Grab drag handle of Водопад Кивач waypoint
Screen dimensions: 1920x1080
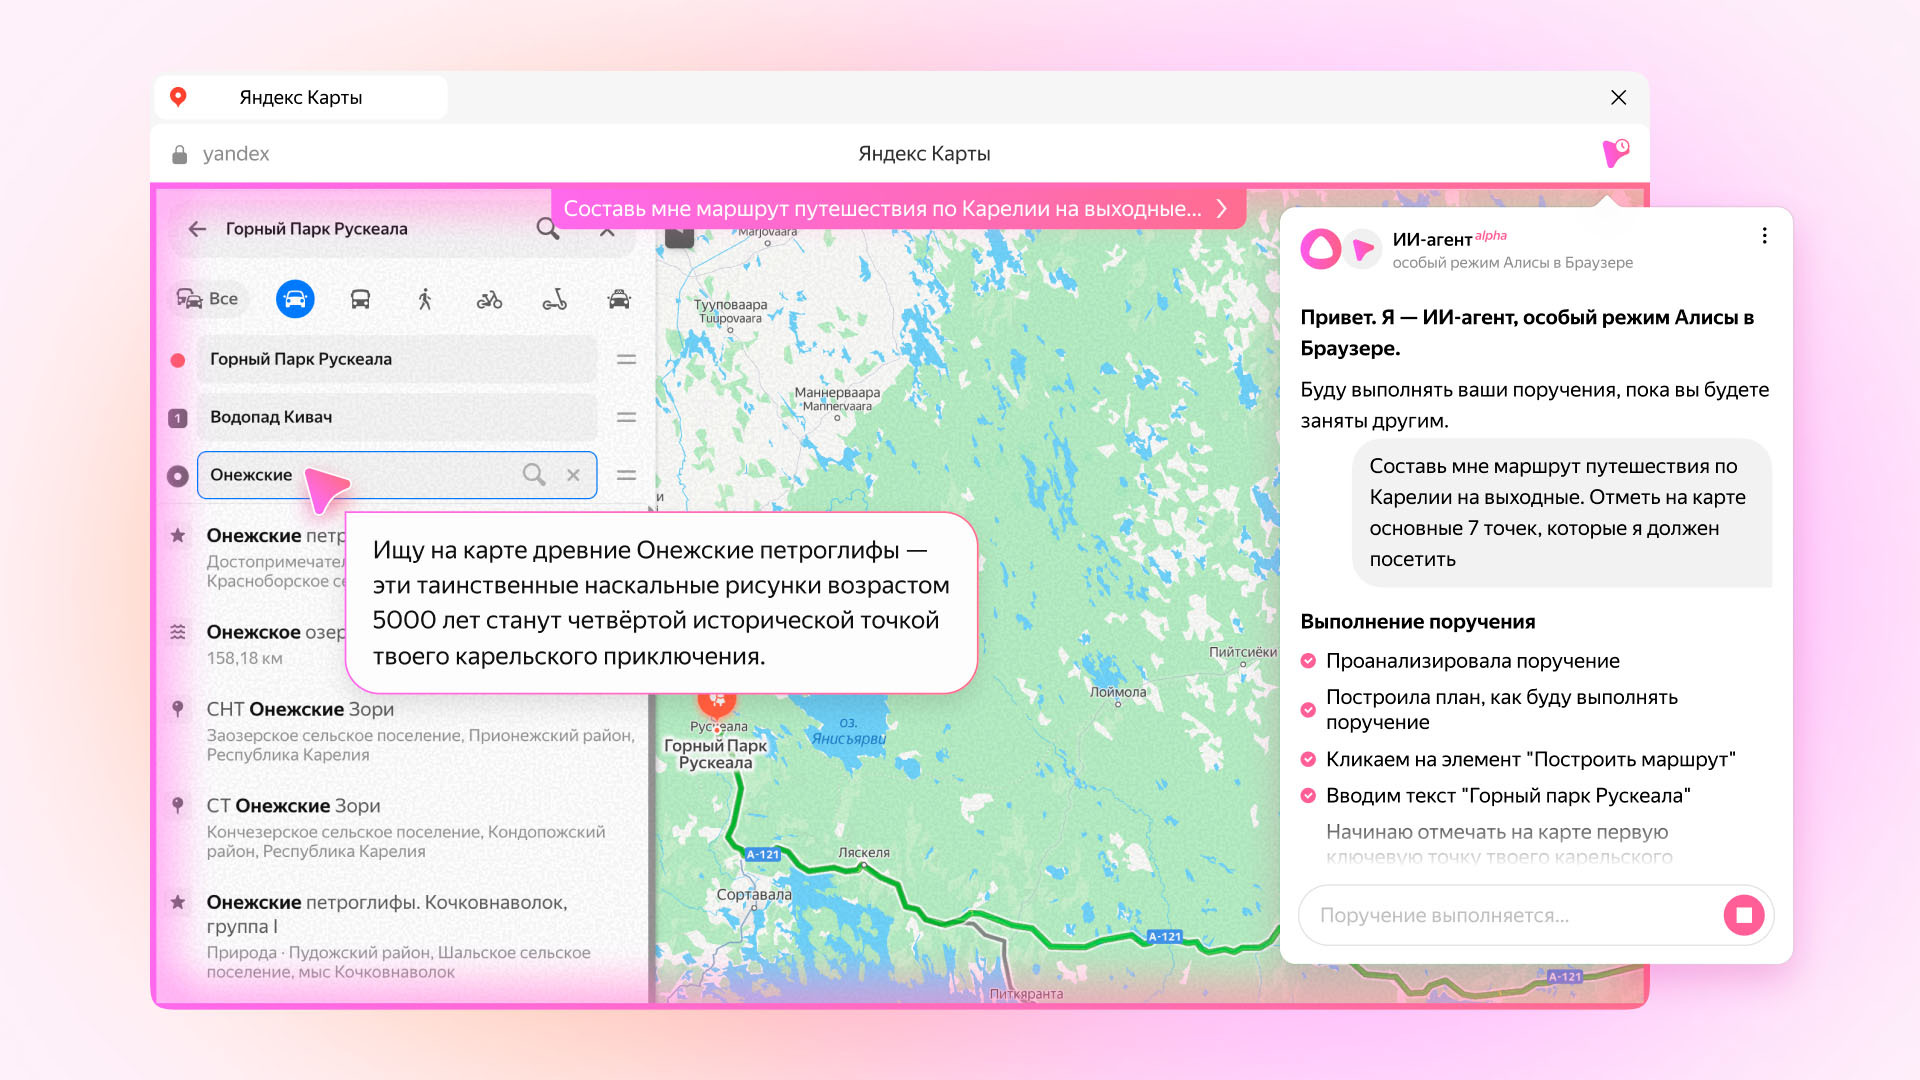[626, 417]
